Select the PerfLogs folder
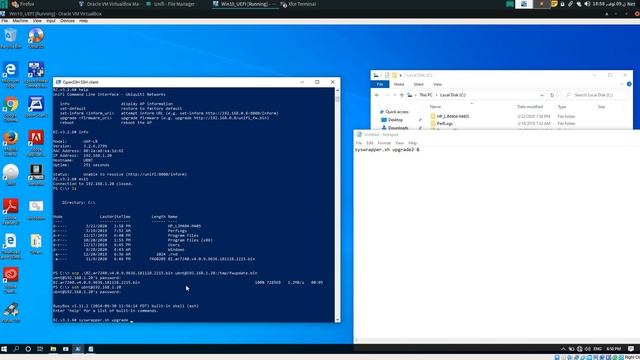Screen dimensions: 640x360 point(442,123)
